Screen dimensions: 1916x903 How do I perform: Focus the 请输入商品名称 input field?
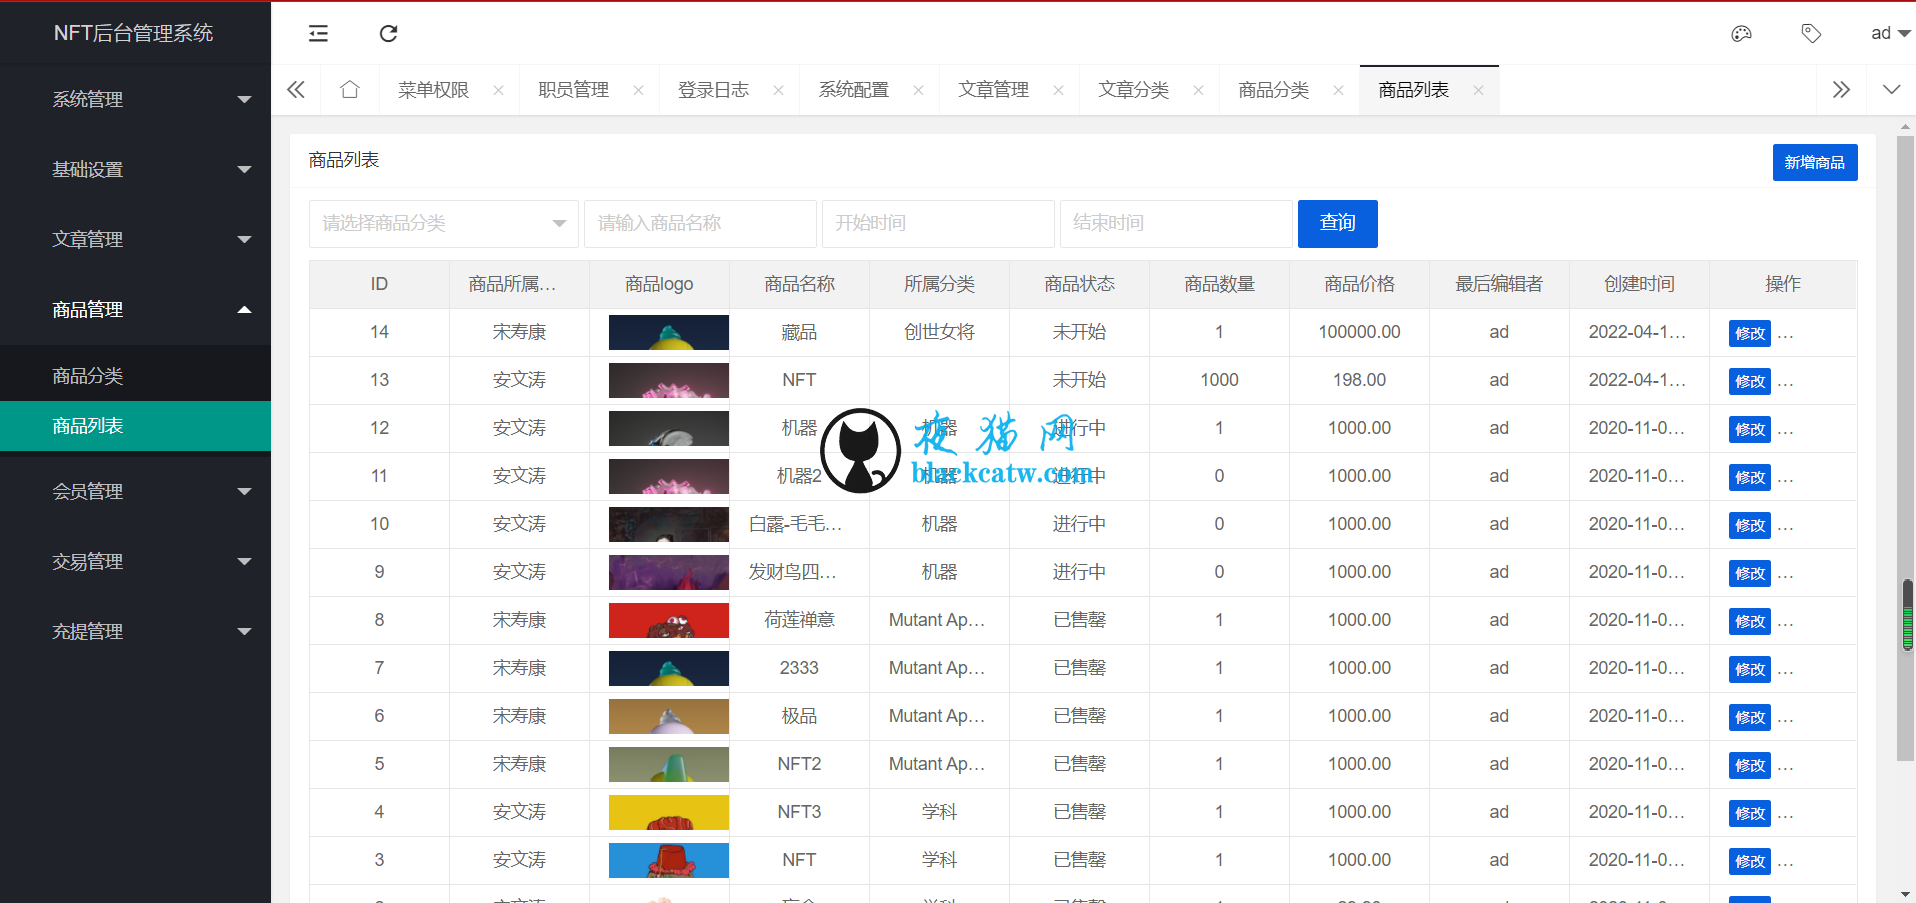coord(700,223)
